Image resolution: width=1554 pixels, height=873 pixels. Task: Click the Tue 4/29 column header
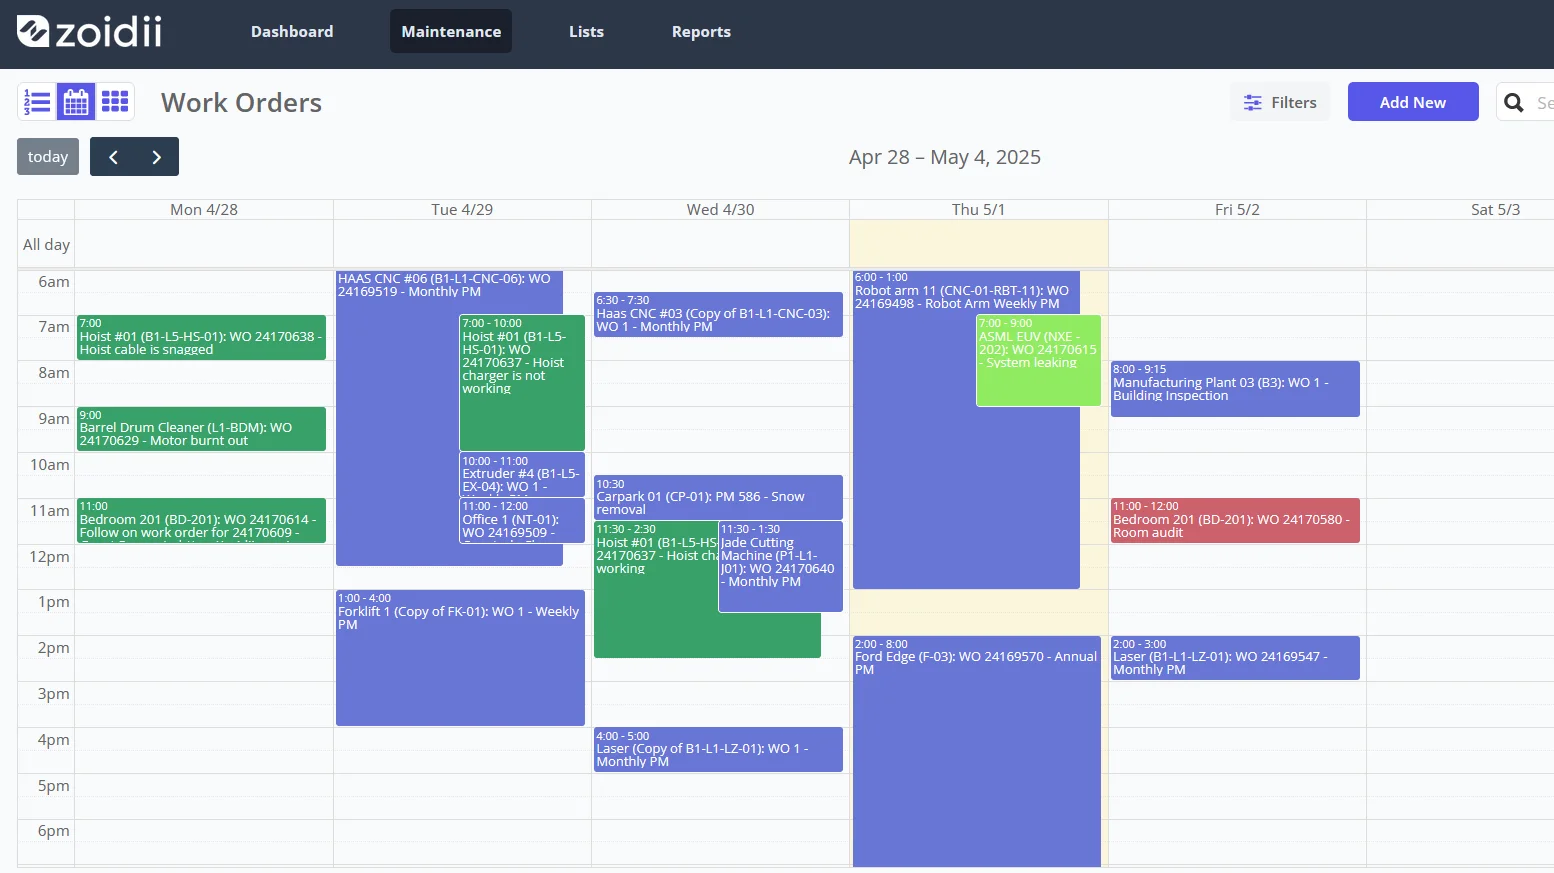point(462,209)
